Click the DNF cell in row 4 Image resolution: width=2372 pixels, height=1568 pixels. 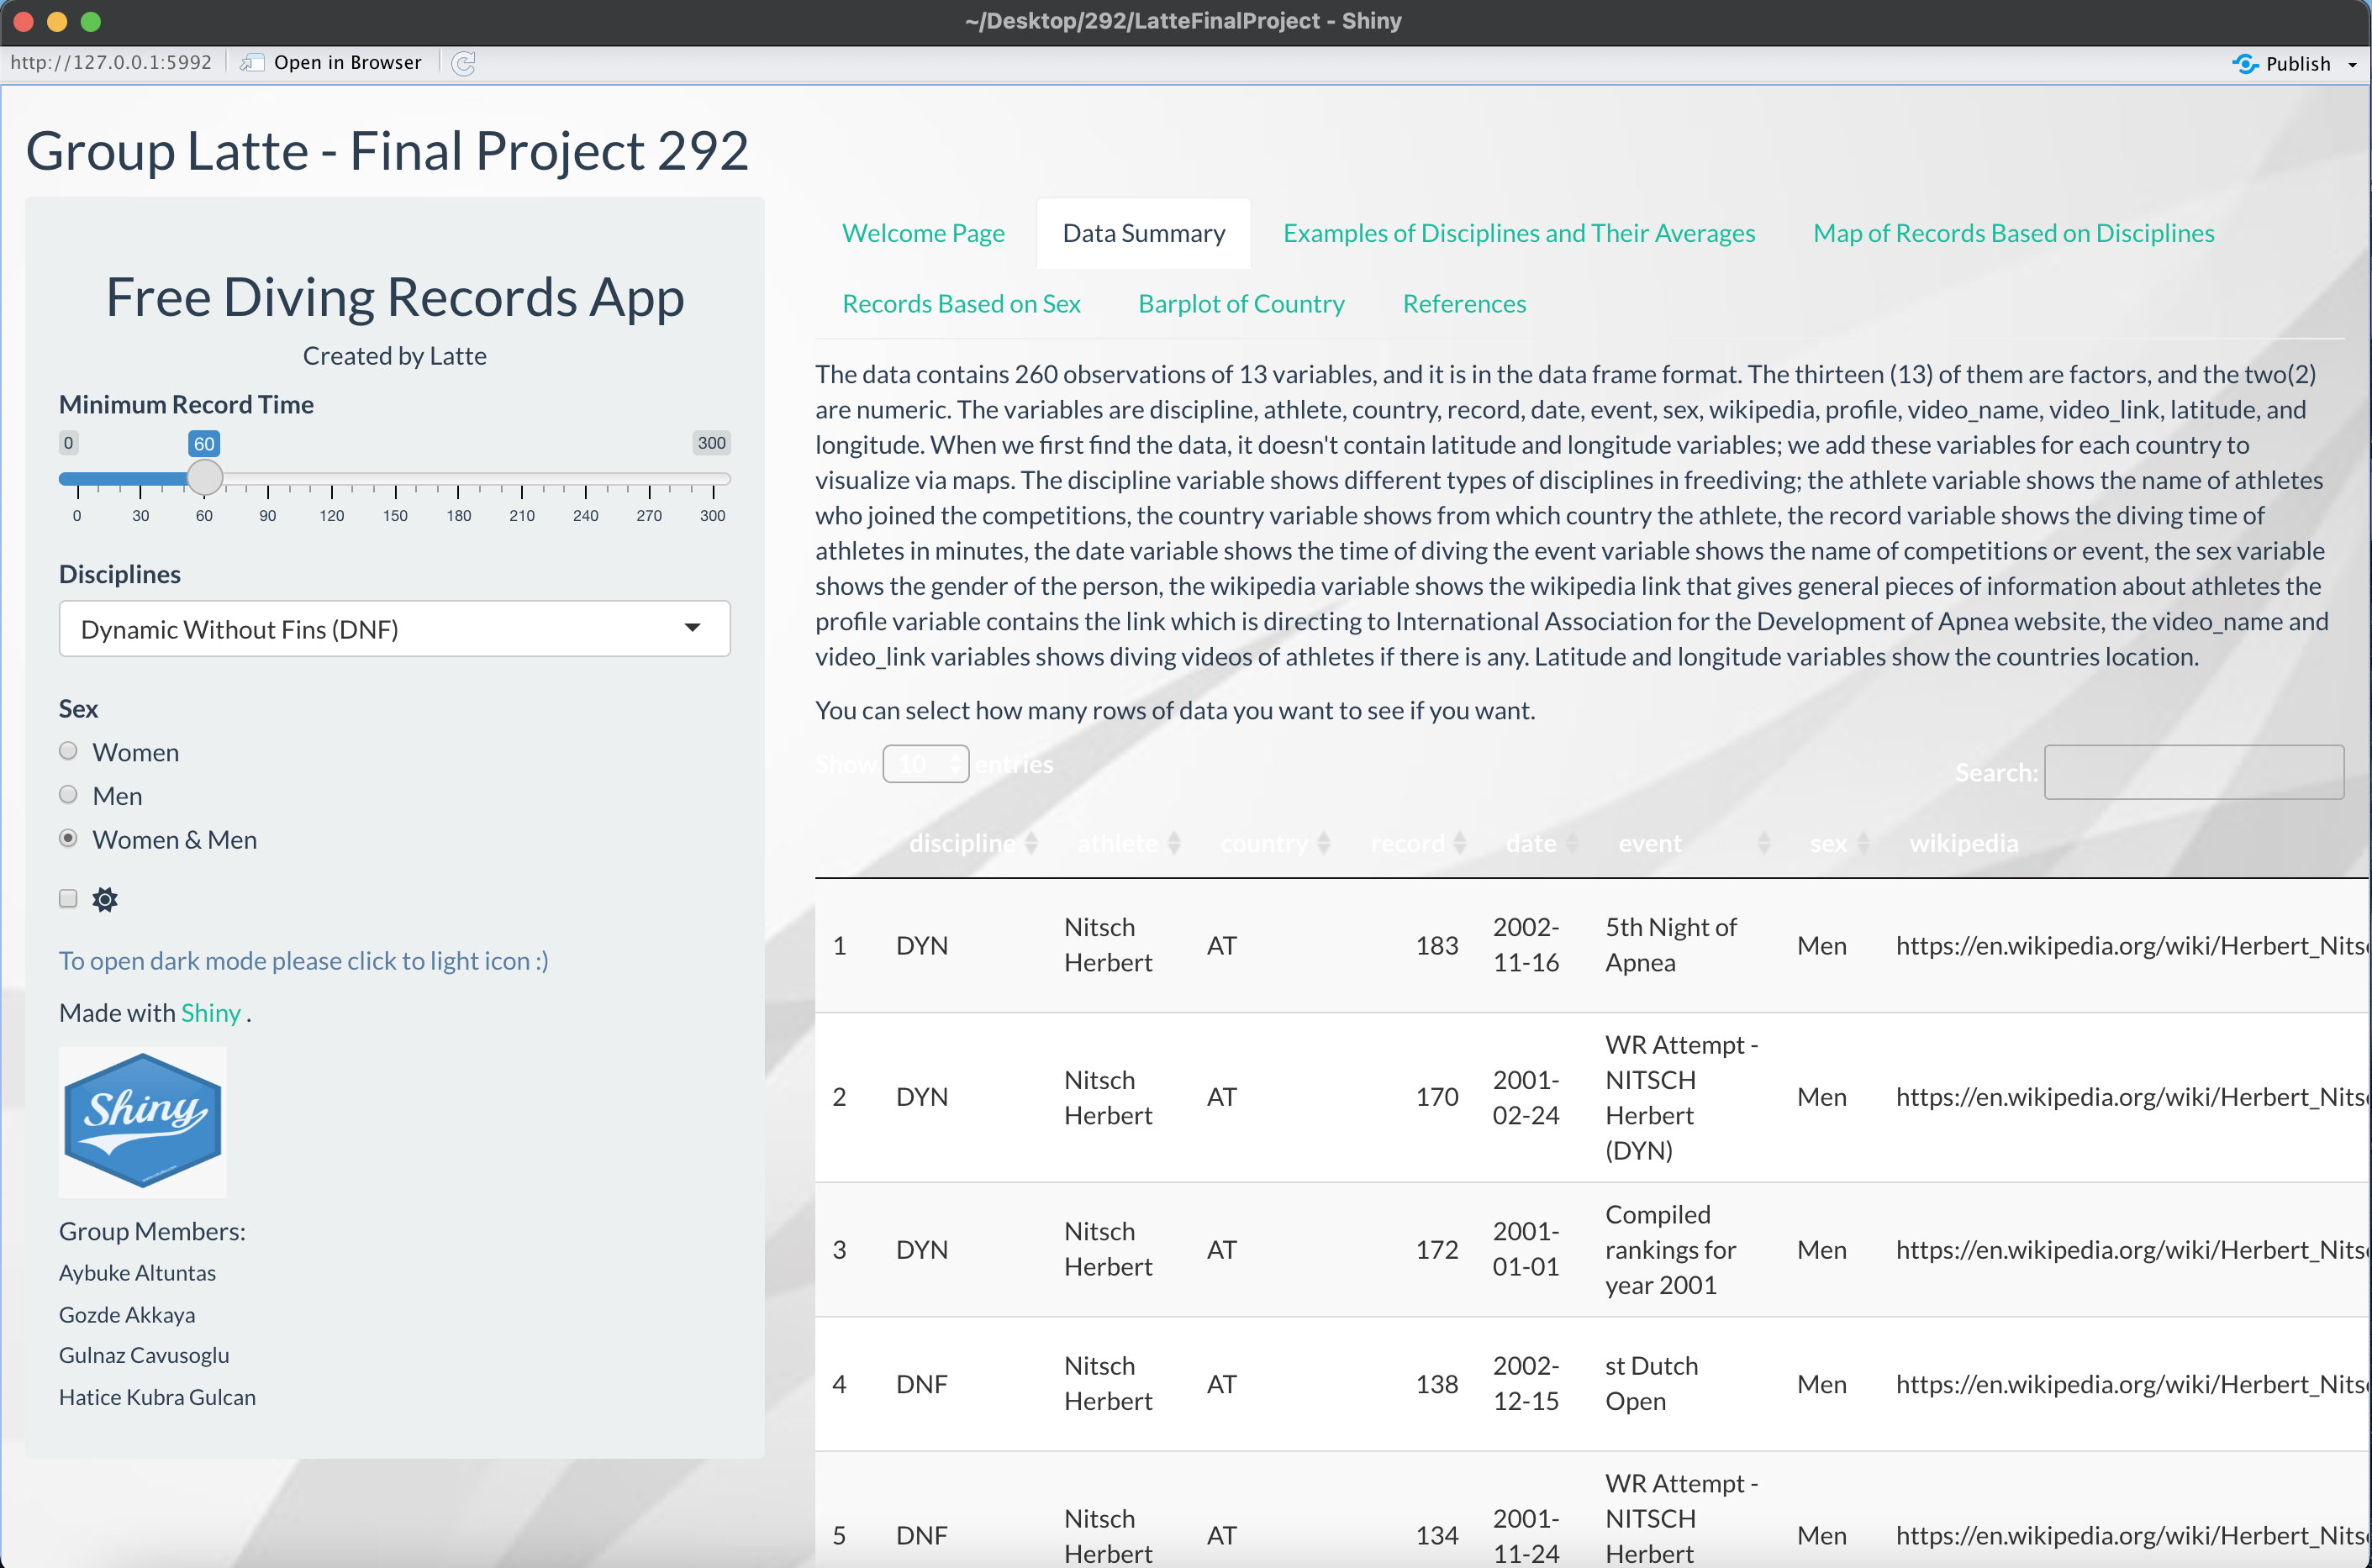pos(921,1384)
